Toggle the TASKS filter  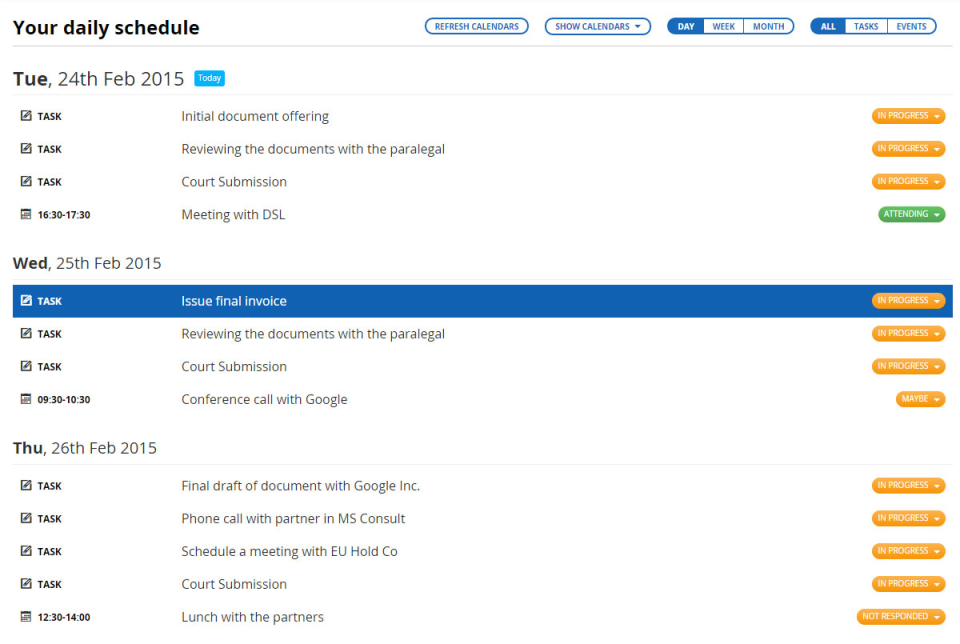[x=866, y=26]
